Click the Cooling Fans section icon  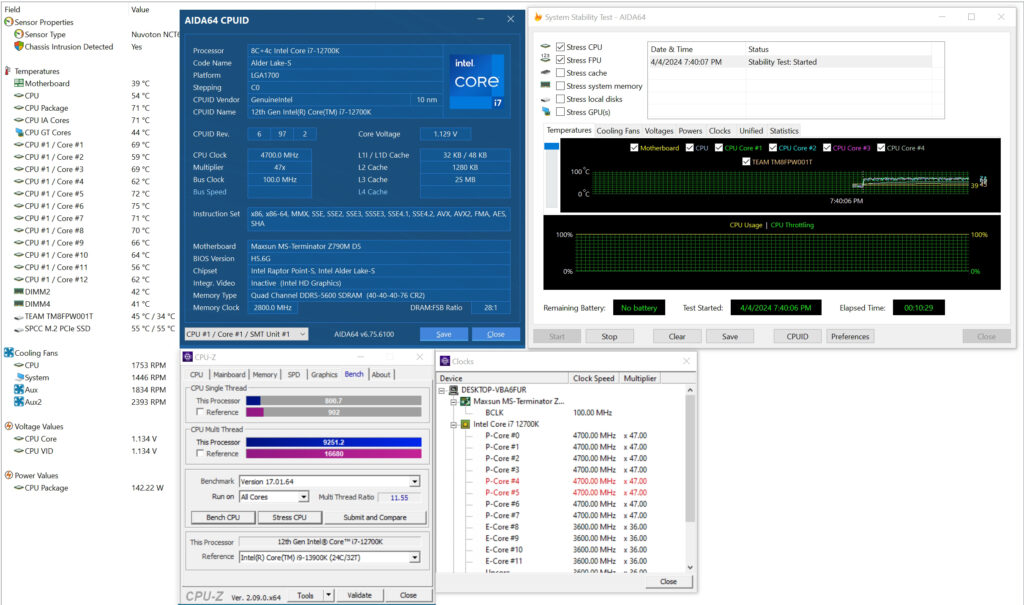pos(8,353)
